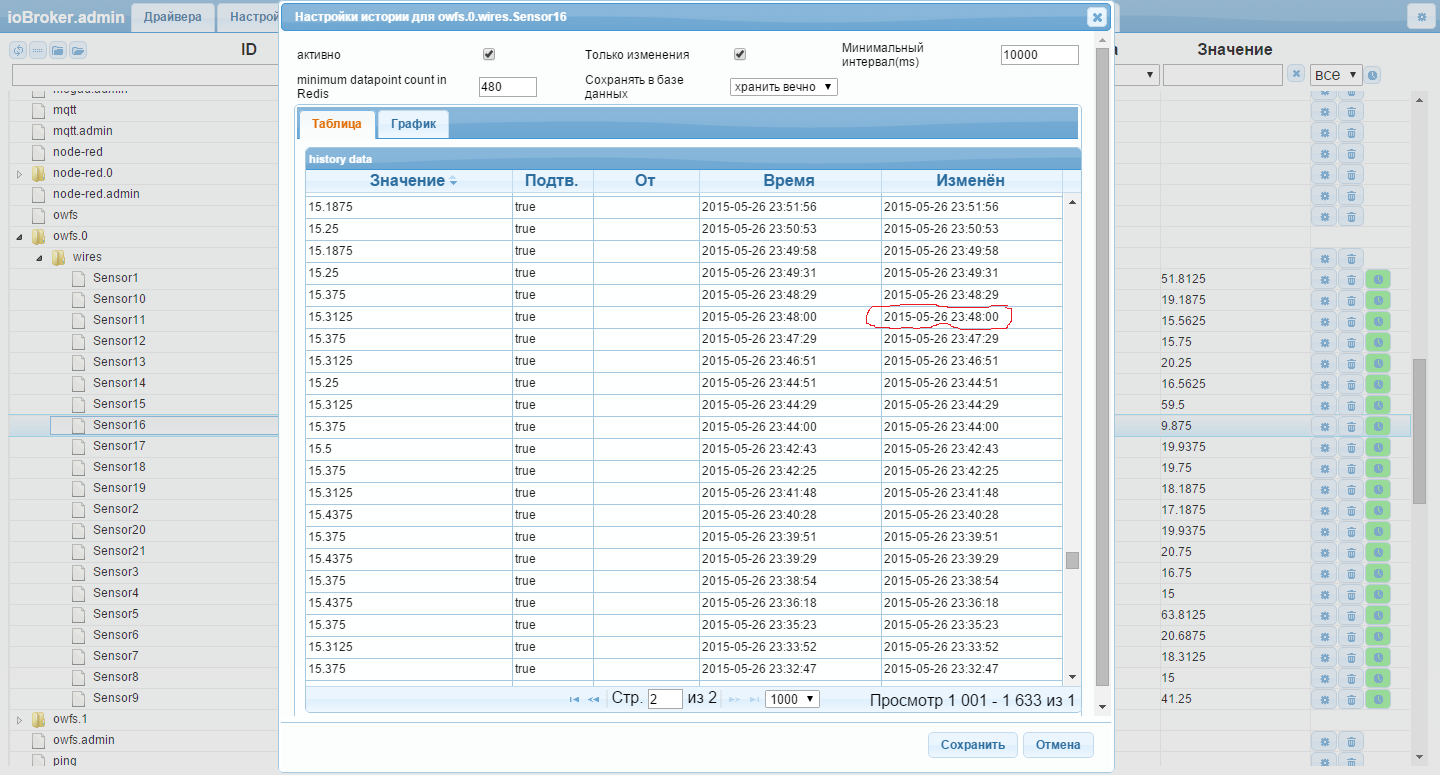Switch to the График tab
The height and width of the screenshot is (775, 1440).
(x=413, y=124)
